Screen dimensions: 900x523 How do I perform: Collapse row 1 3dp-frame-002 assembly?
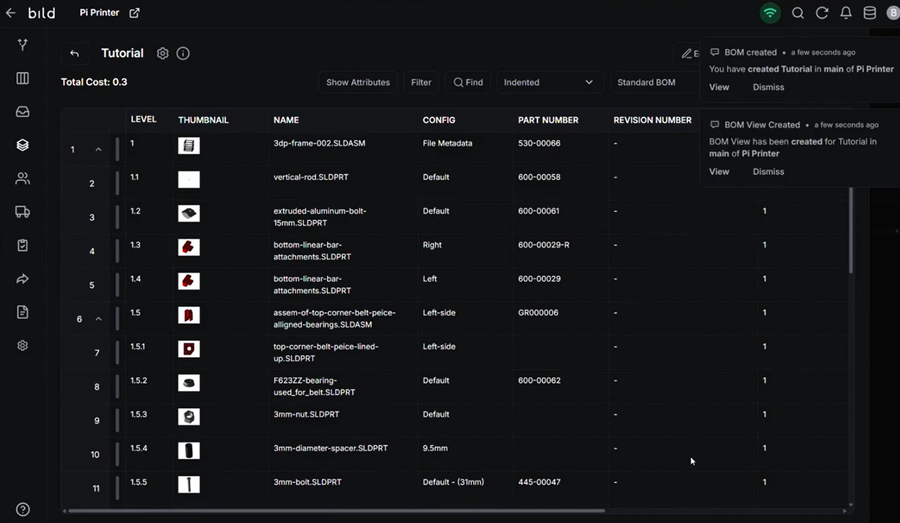(98, 149)
